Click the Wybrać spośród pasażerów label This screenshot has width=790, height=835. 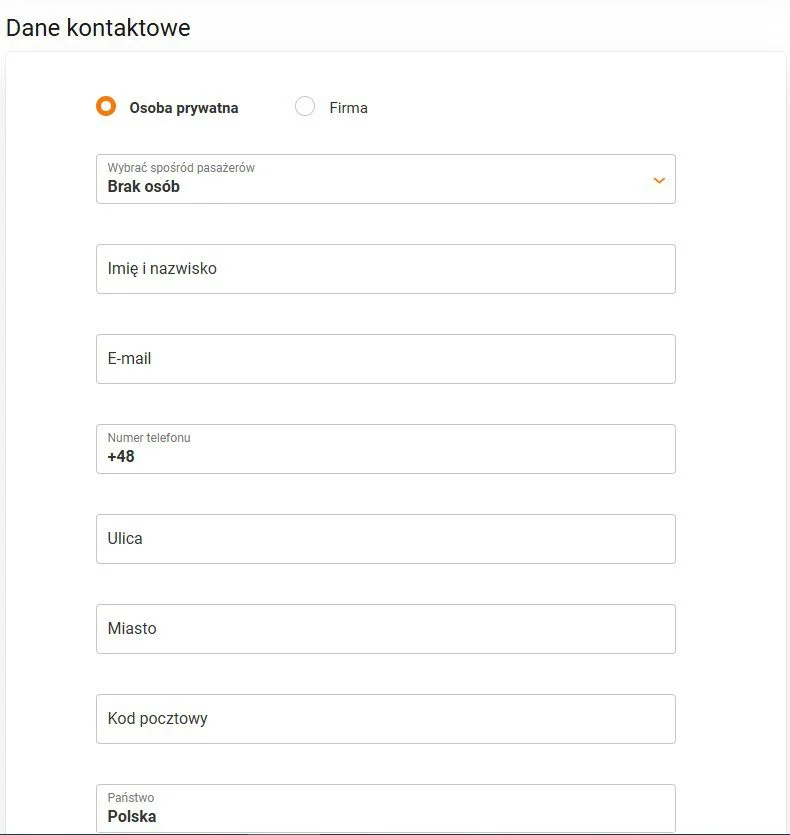181,168
